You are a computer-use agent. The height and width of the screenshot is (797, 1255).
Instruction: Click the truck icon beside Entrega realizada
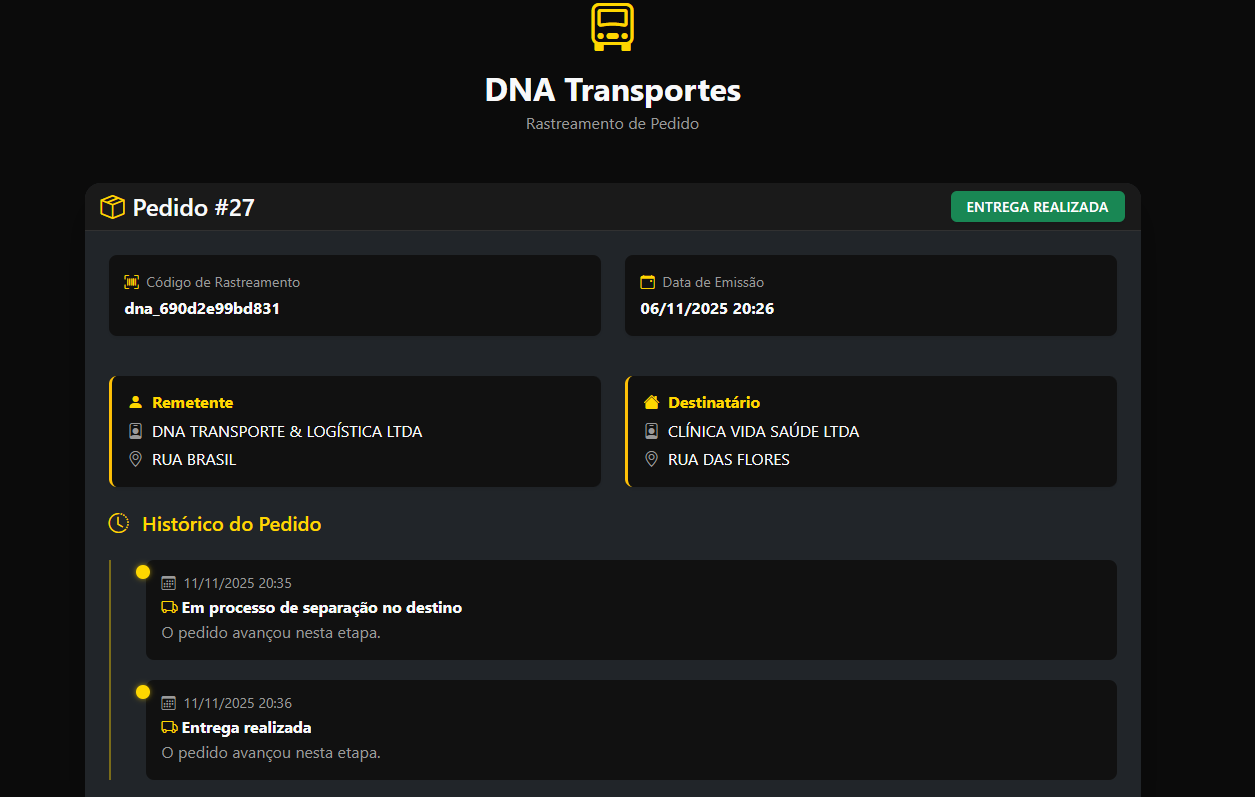[169, 727]
